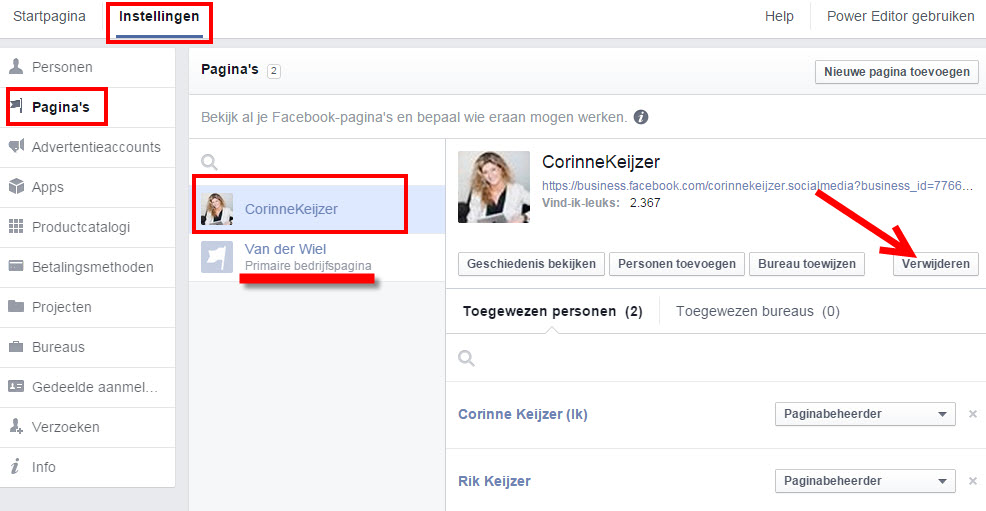Go to the Startpagina tab

[x=49, y=17]
